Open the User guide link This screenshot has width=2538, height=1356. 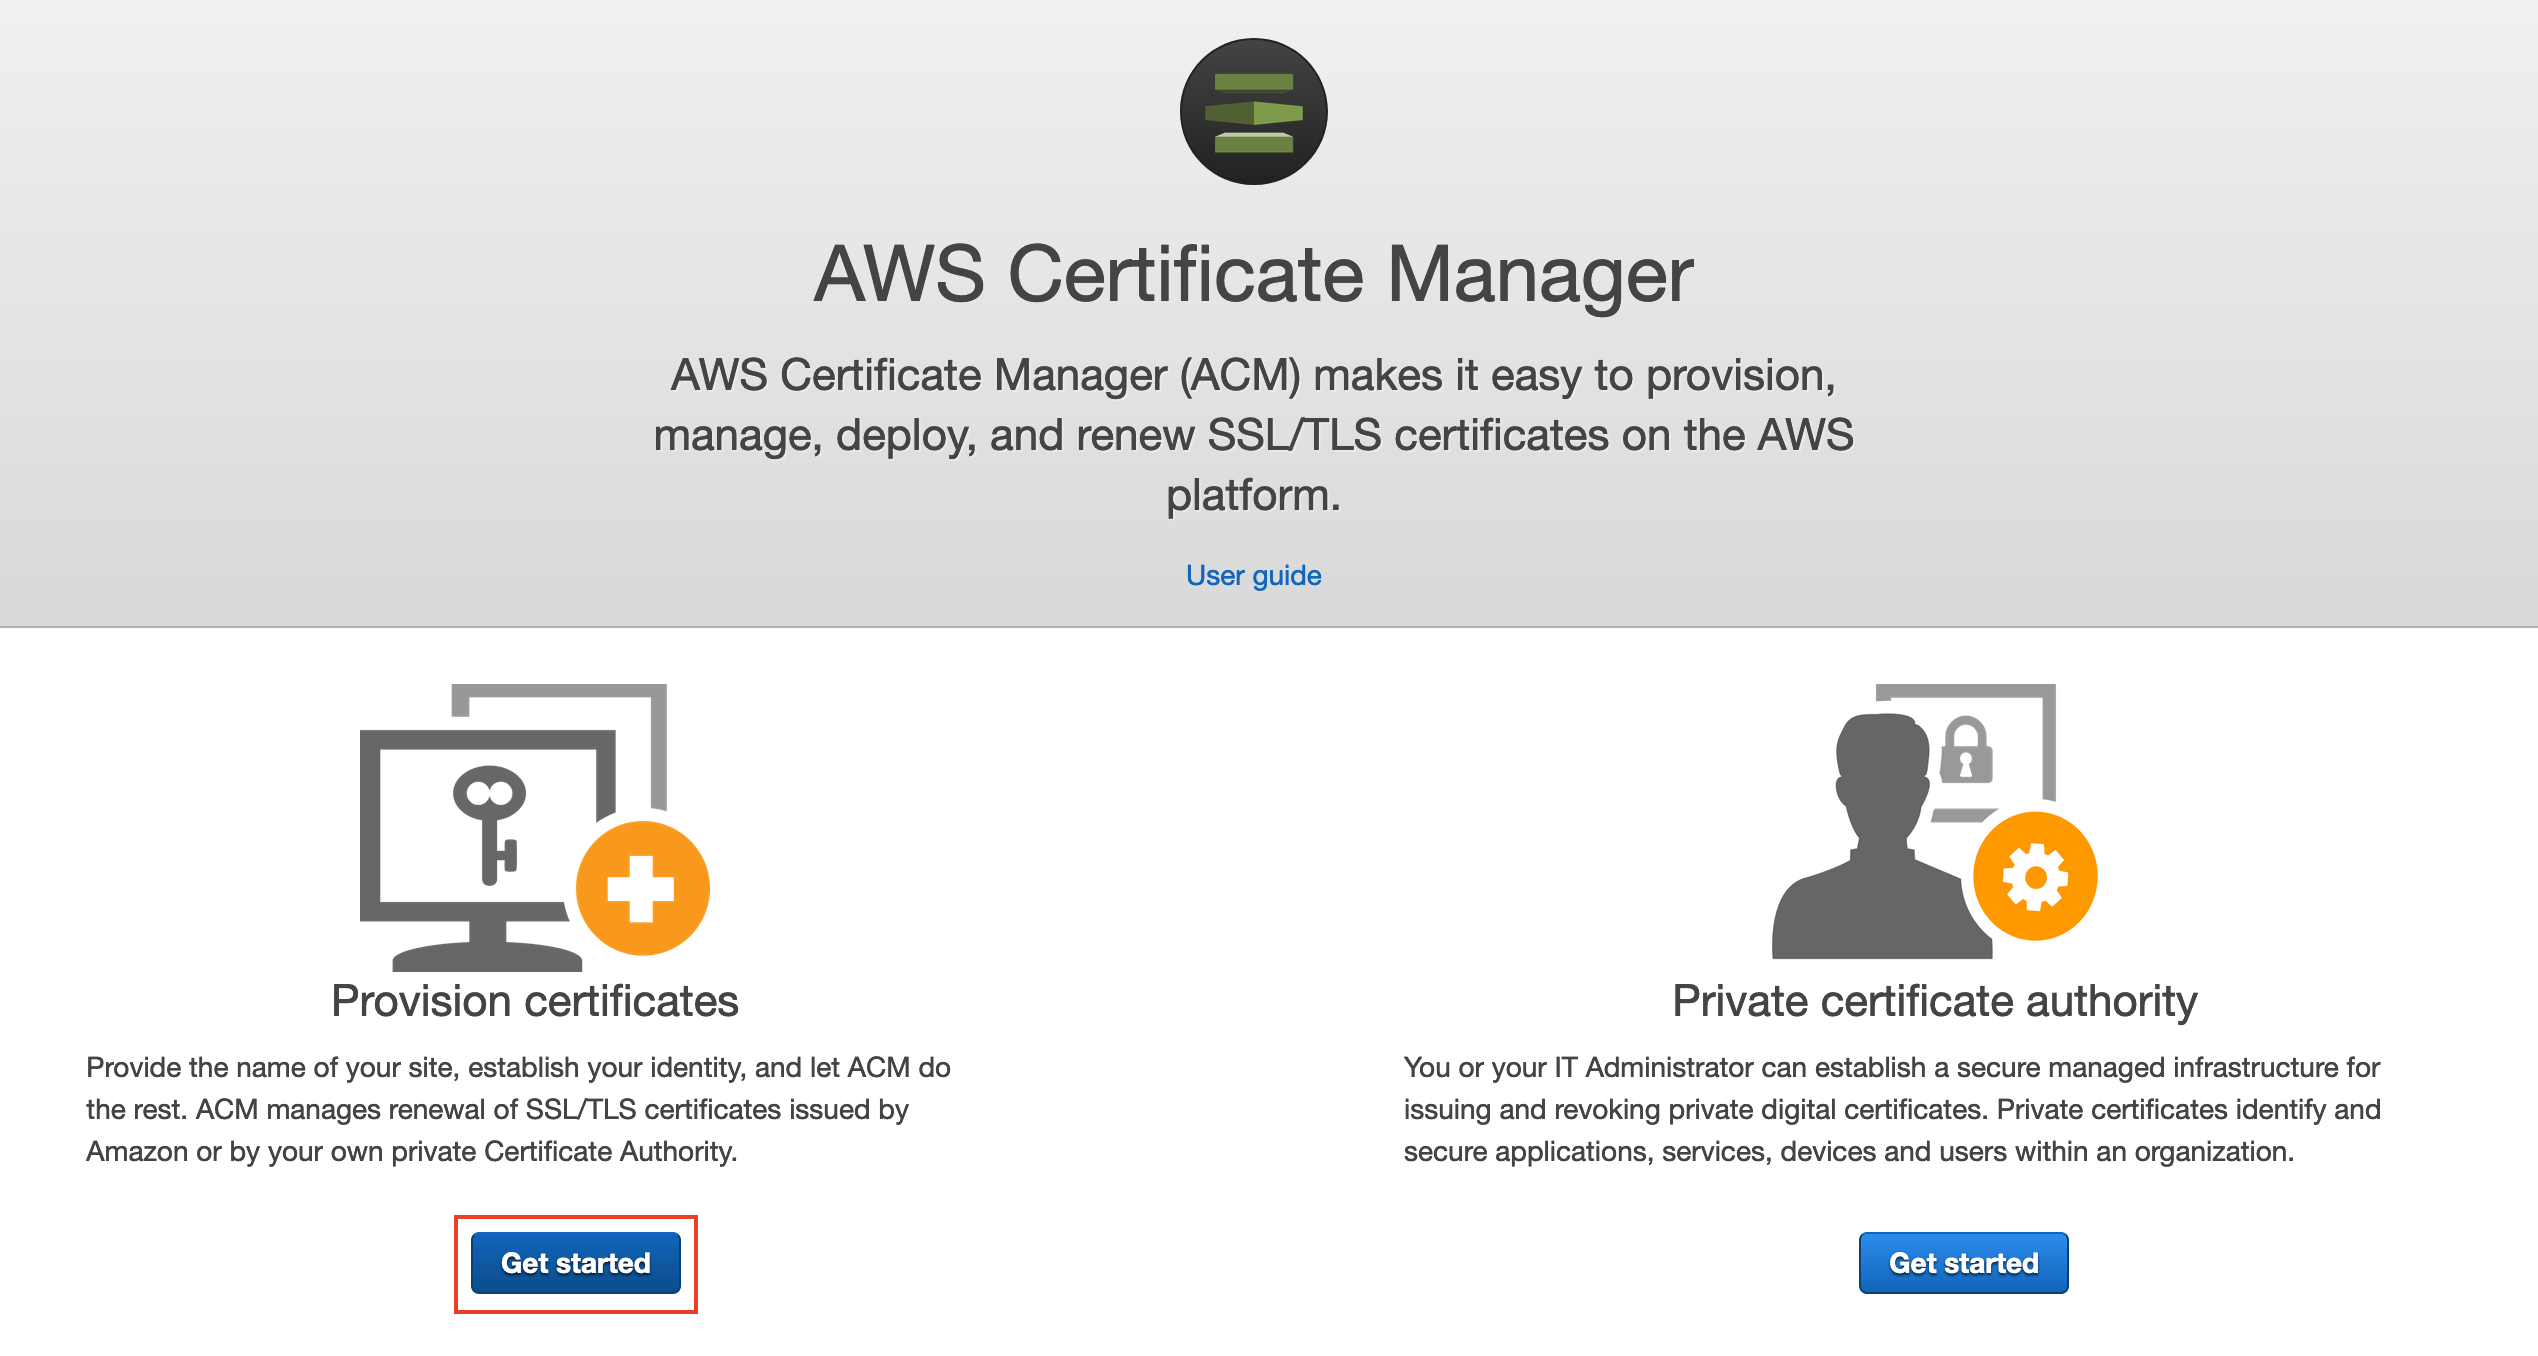[x=1253, y=575]
